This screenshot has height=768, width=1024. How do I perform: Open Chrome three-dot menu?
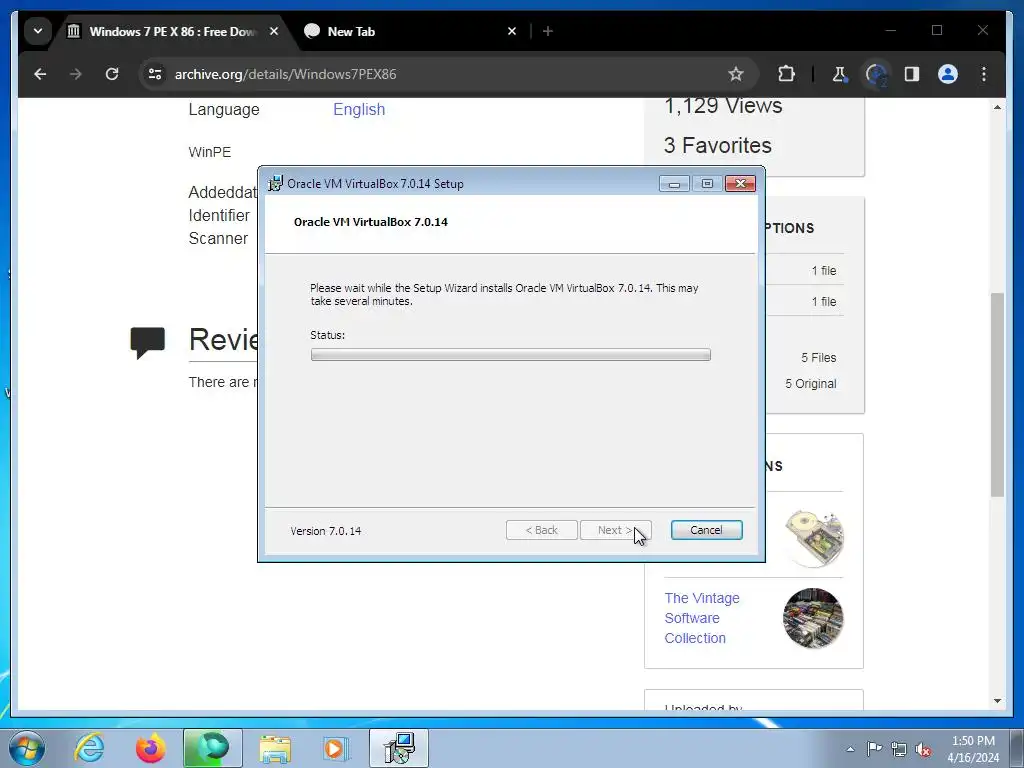click(984, 74)
